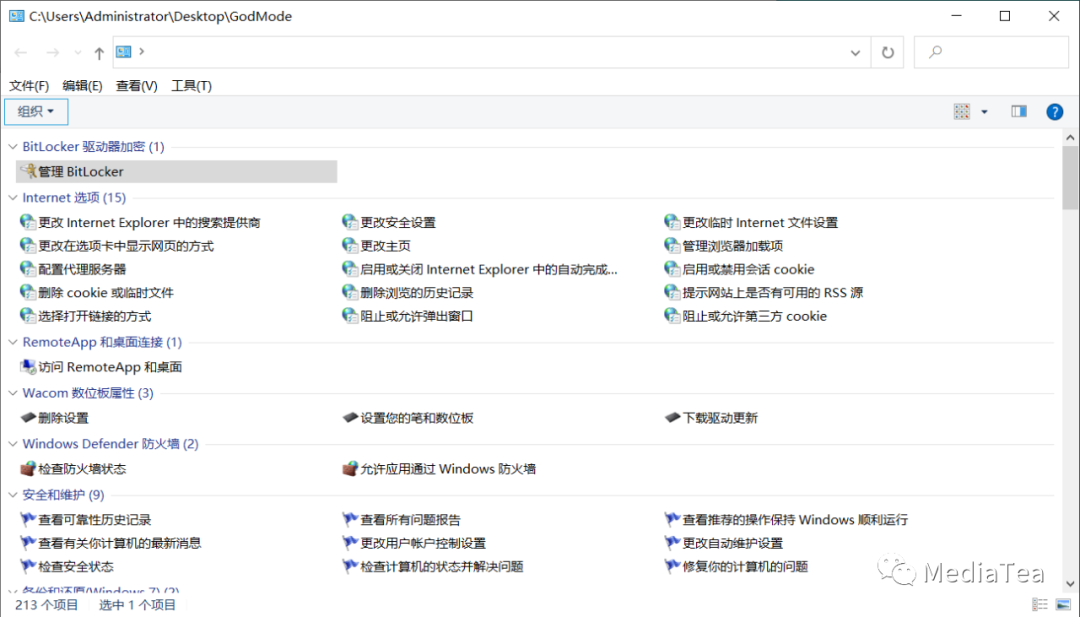Screen dimensions: 1080x617
Task: Click the icon next to 更改安全设置
Action: point(350,222)
